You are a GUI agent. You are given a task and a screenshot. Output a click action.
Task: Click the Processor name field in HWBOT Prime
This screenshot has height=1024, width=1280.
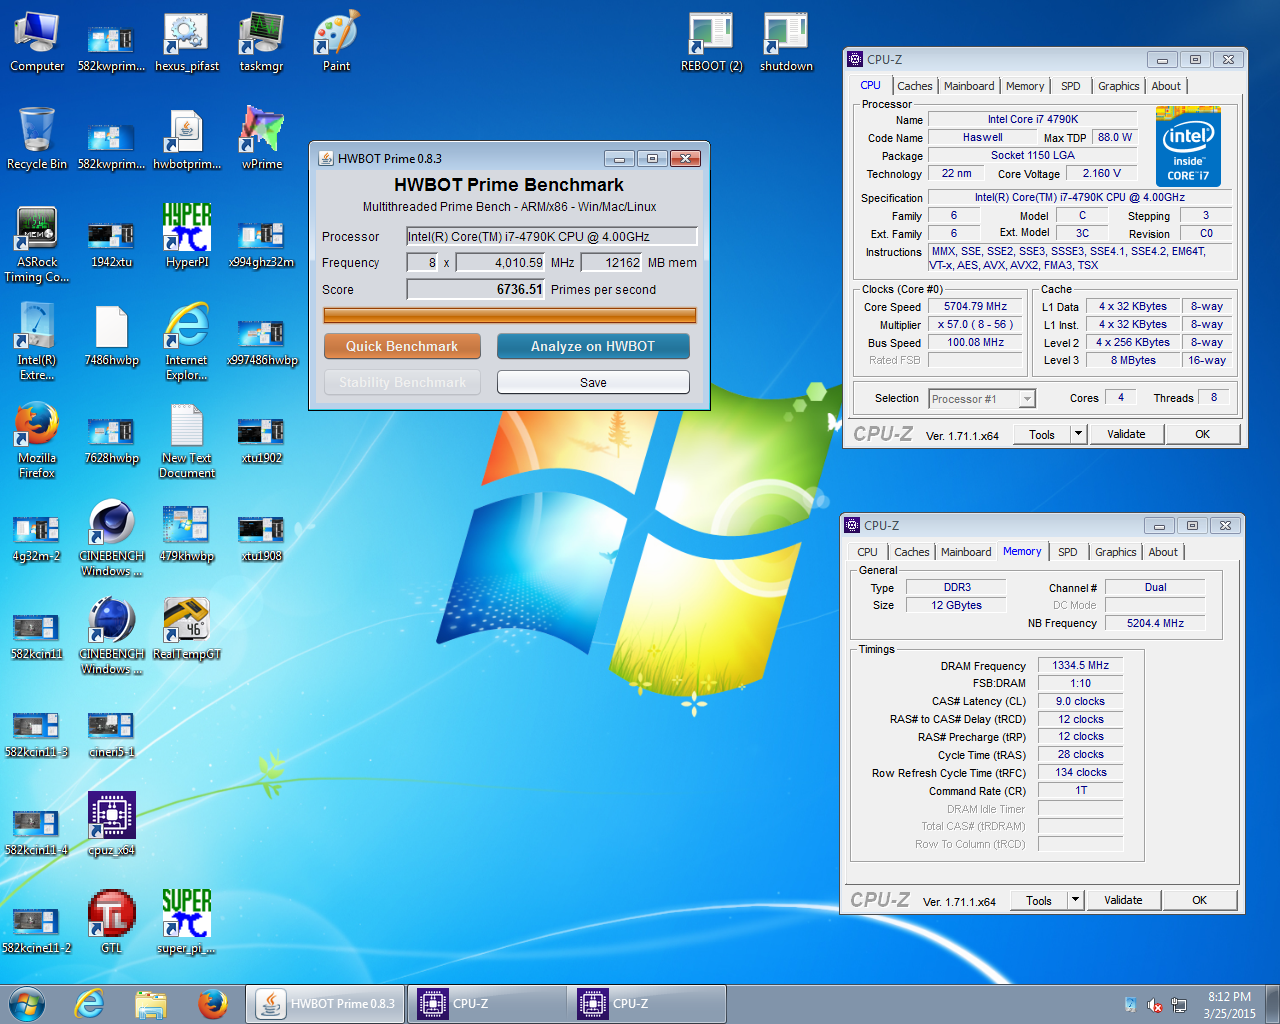[552, 237]
